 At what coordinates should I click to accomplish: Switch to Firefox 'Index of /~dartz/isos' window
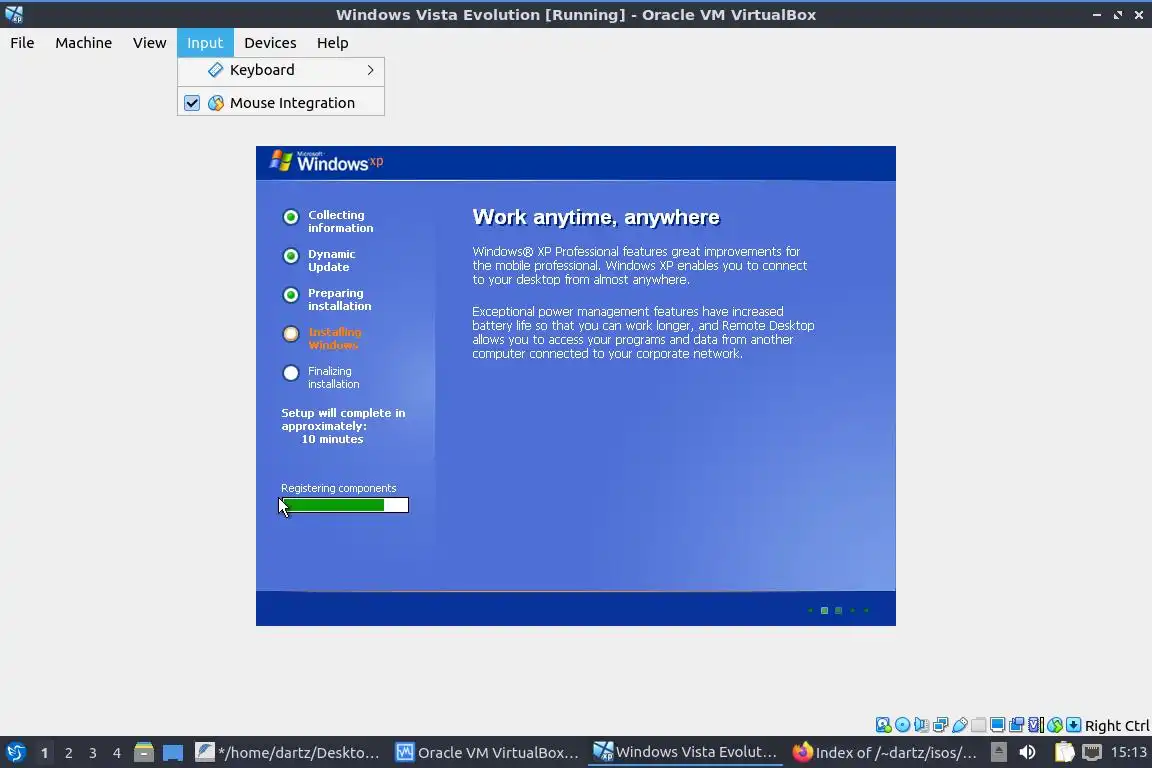[885, 752]
